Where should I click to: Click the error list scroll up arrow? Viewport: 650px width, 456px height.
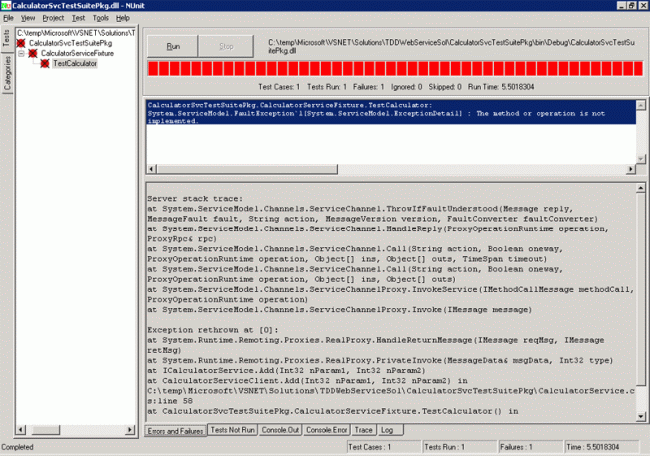[x=641, y=105]
